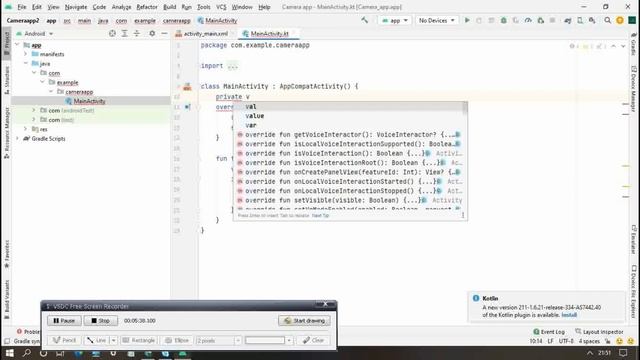This screenshot has width=640, height=360.
Task: Stop the VSDC screen recording
Action: 100,320
